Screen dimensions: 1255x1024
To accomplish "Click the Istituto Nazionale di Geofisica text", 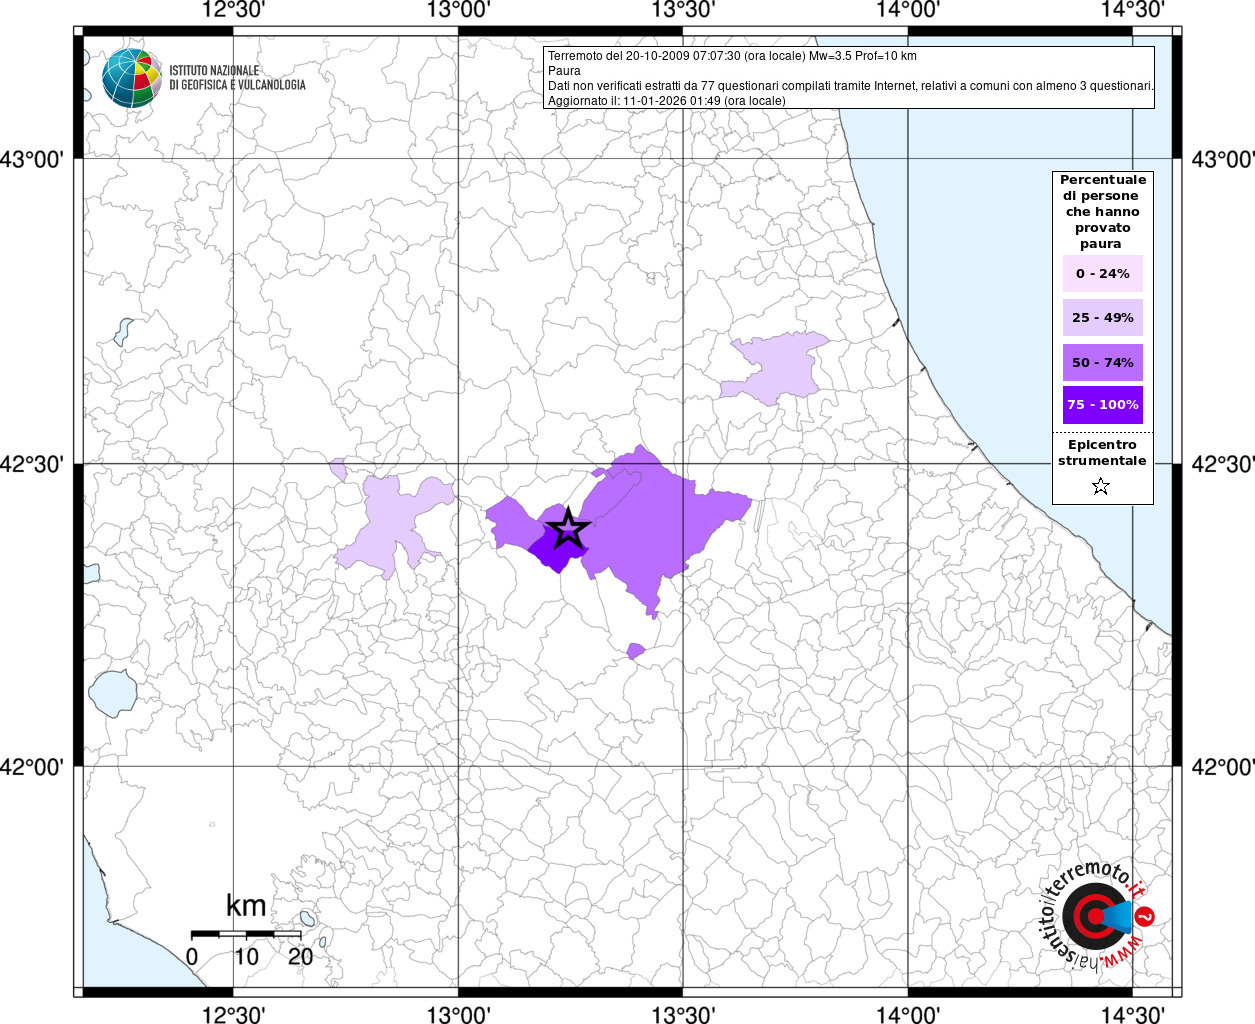I will [237, 78].
